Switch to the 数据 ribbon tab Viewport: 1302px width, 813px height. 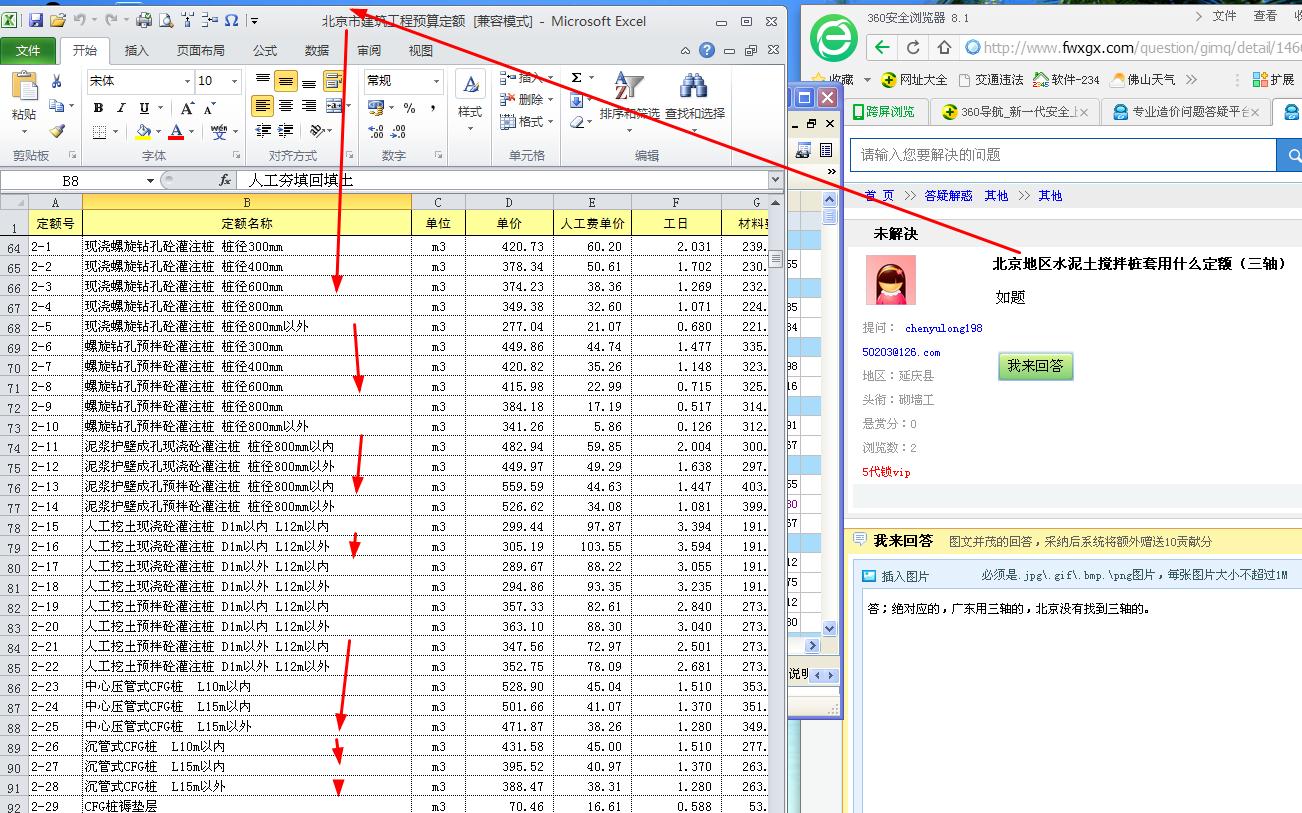click(x=317, y=50)
